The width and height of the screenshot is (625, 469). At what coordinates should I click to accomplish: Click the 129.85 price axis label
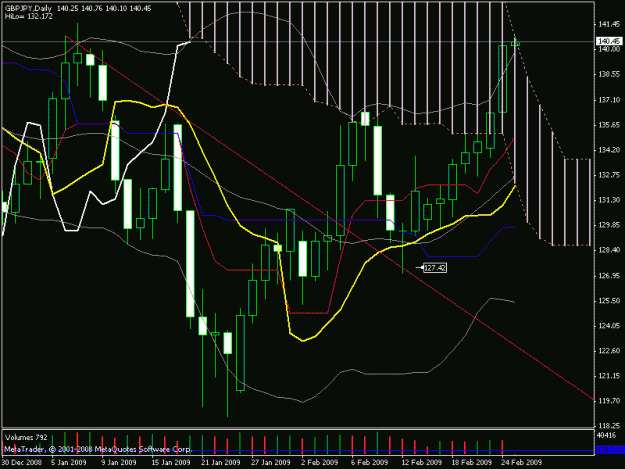coord(609,225)
